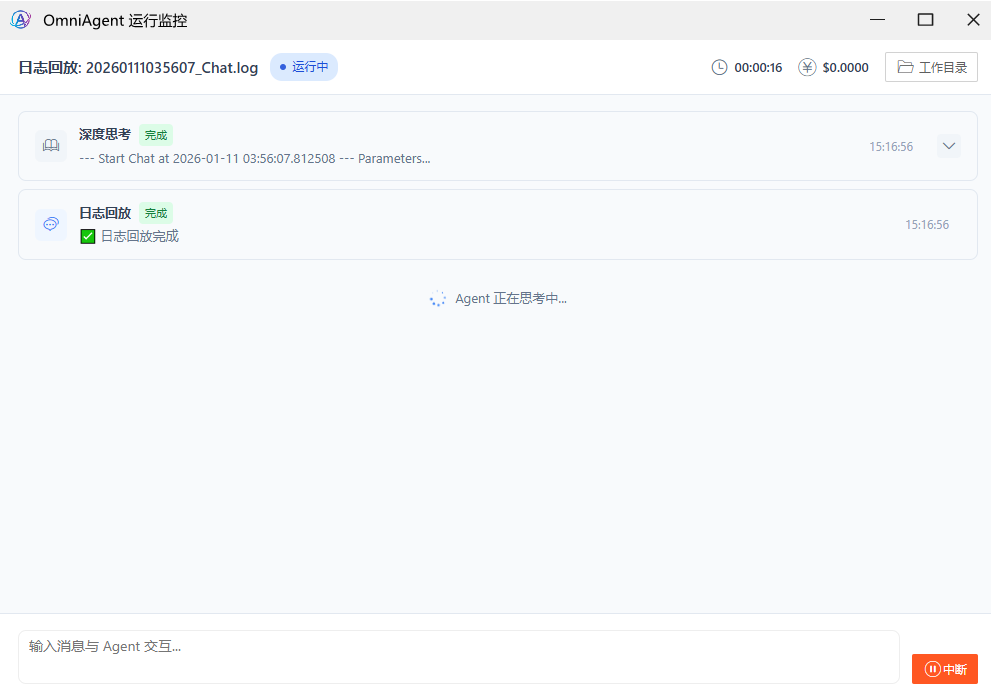Open the 工作目录 working directory
This screenshot has width=991, height=696.
(x=931, y=68)
